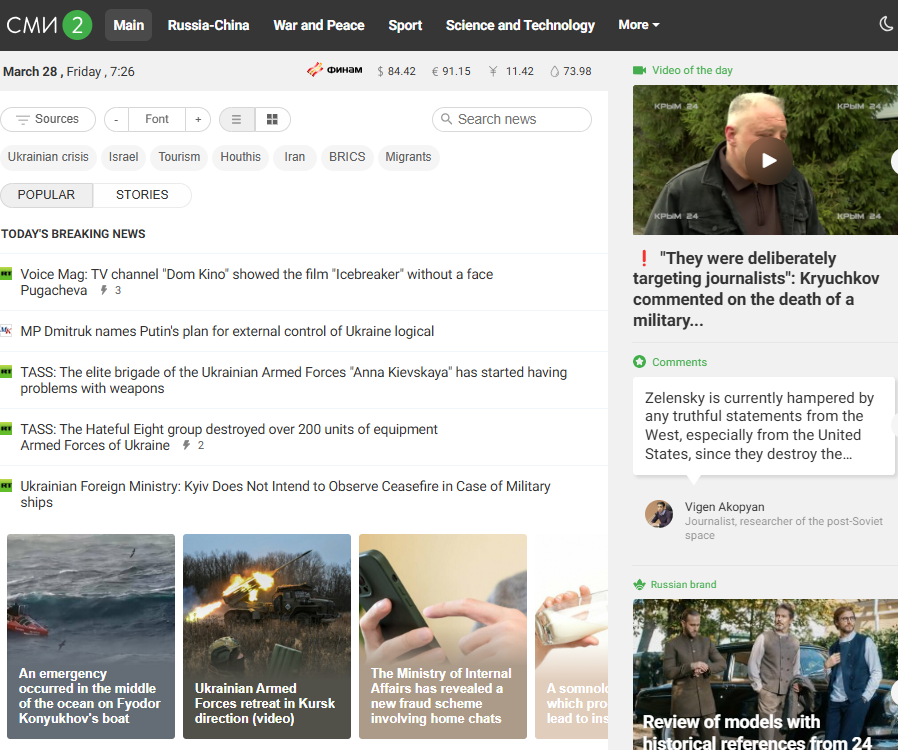
Task: Increase font size with plus button
Action: [x=198, y=119]
